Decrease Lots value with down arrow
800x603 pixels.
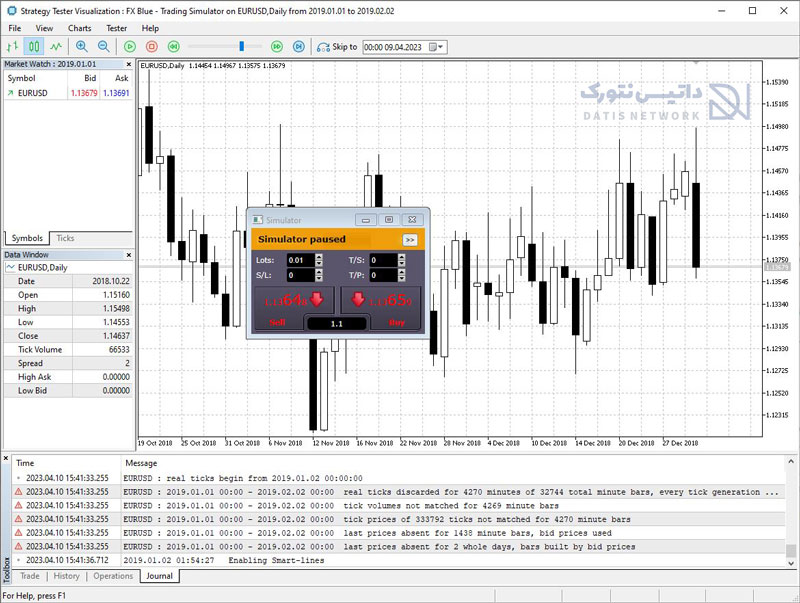(319, 263)
